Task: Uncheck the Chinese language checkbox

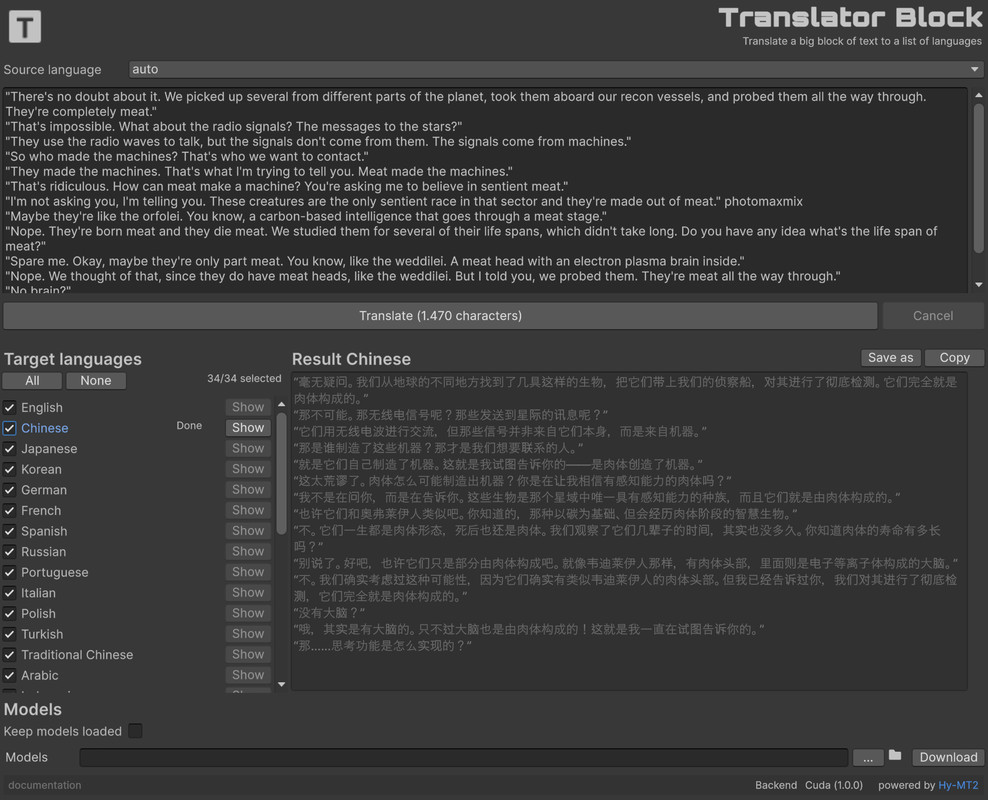Action: 9,428
